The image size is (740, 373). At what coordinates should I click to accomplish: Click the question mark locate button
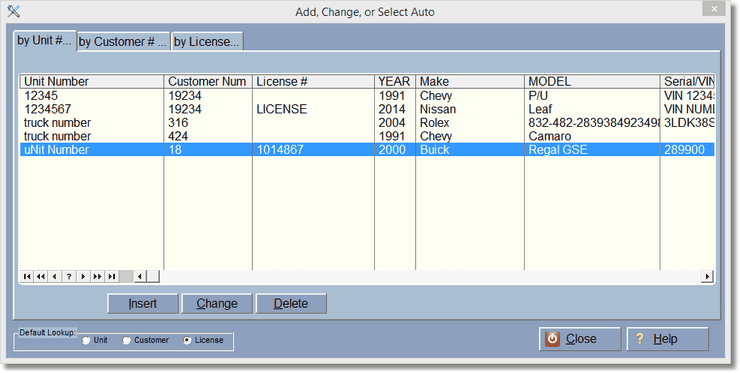pyautogui.click(x=69, y=276)
